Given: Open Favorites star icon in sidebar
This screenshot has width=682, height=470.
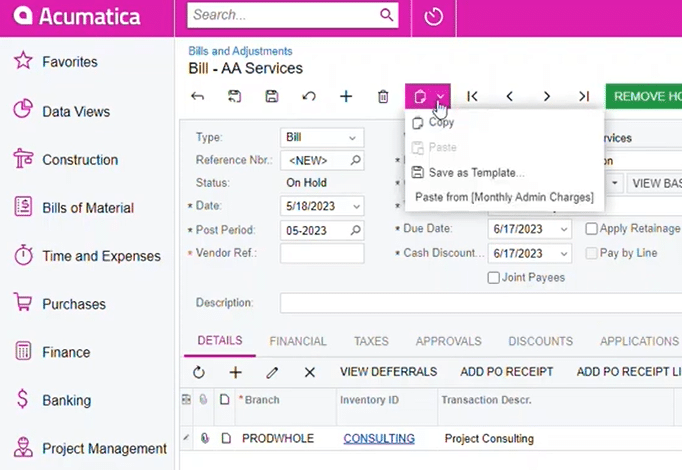Looking at the screenshot, I should 23,61.
